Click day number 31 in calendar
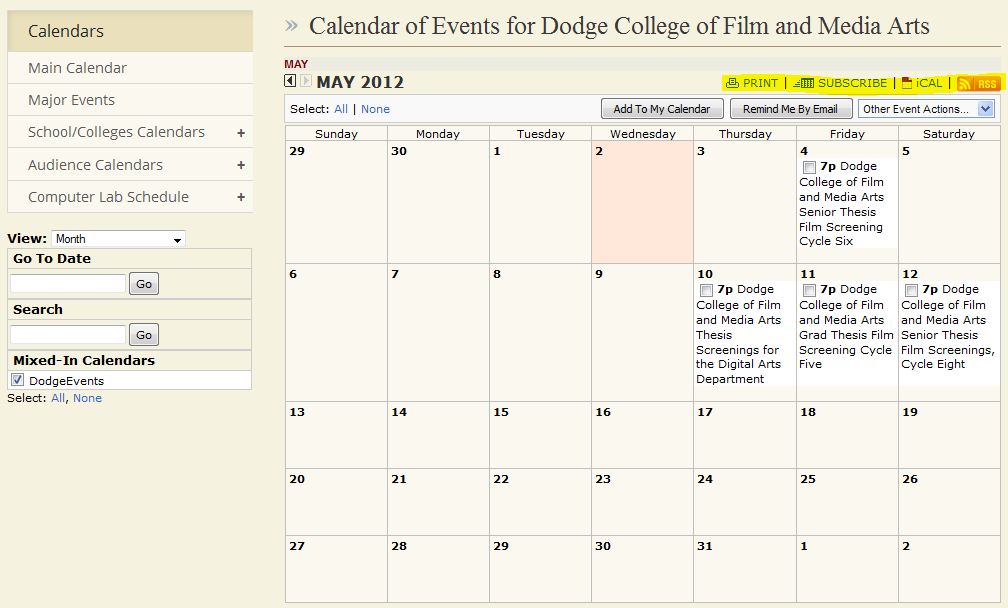The height and width of the screenshot is (608, 1008). 705,546
